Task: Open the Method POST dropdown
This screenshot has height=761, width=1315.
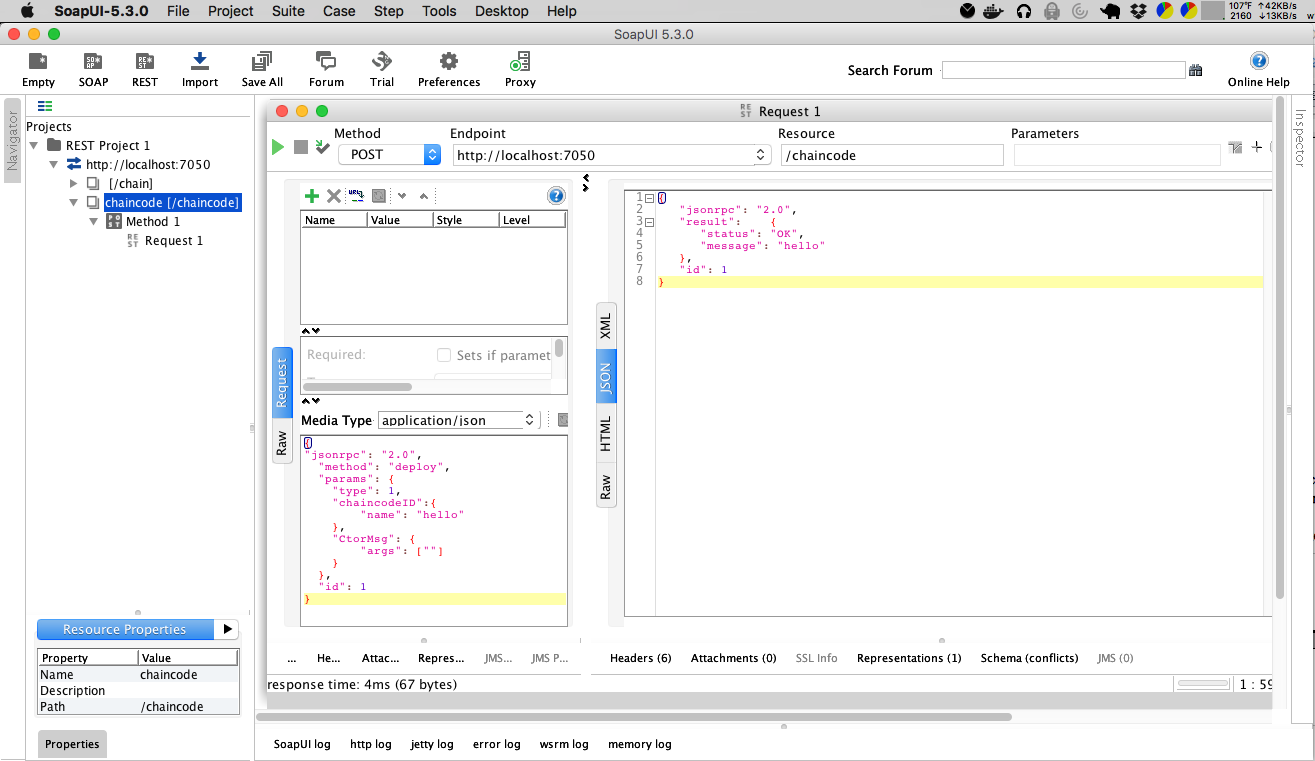Action: pyautogui.click(x=389, y=154)
